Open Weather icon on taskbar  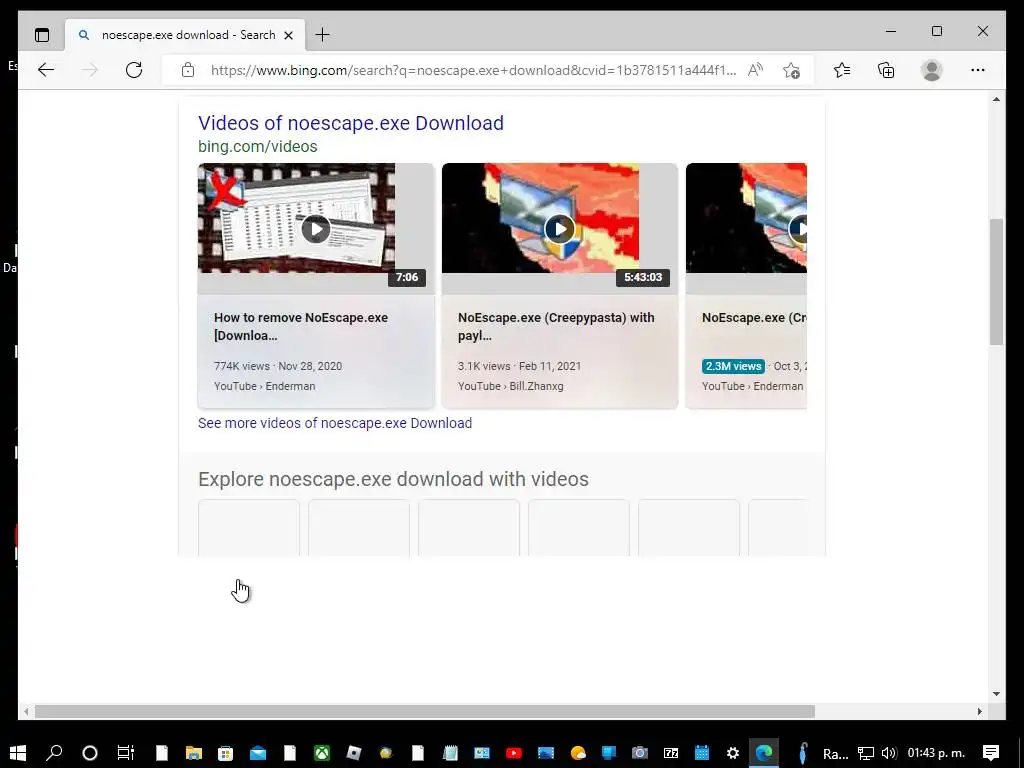(578, 753)
